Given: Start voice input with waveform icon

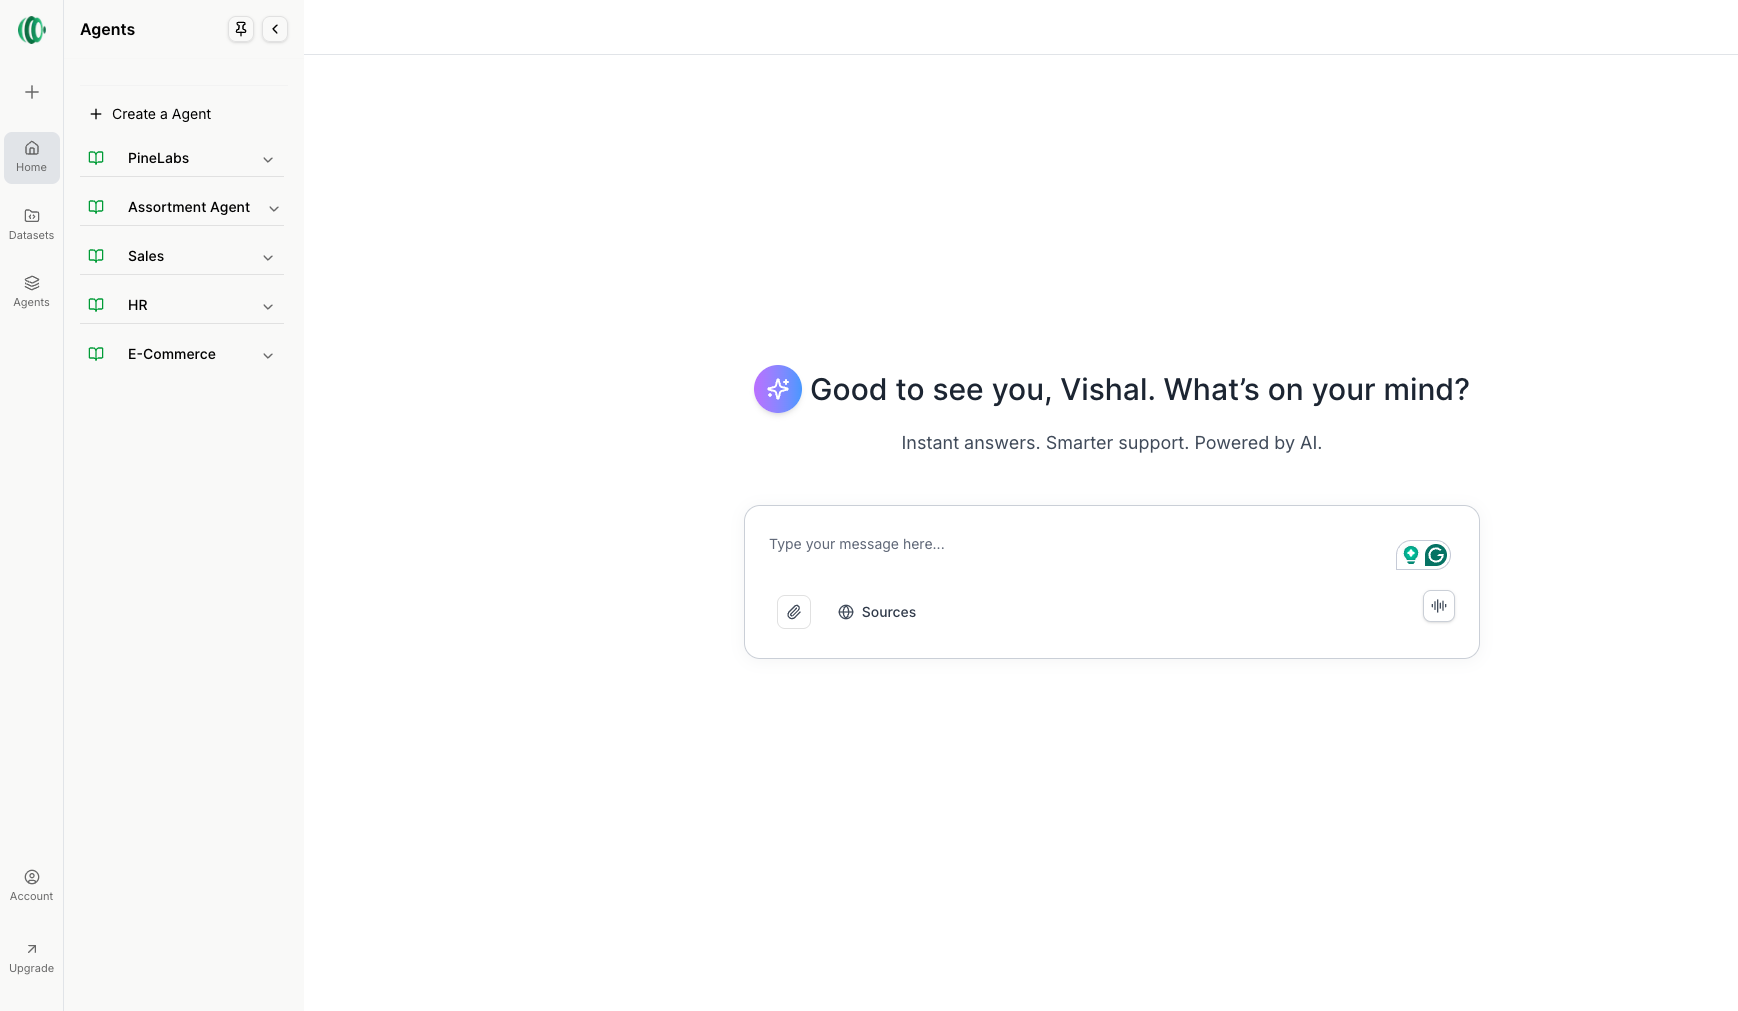Looking at the screenshot, I should coord(1438,606).
